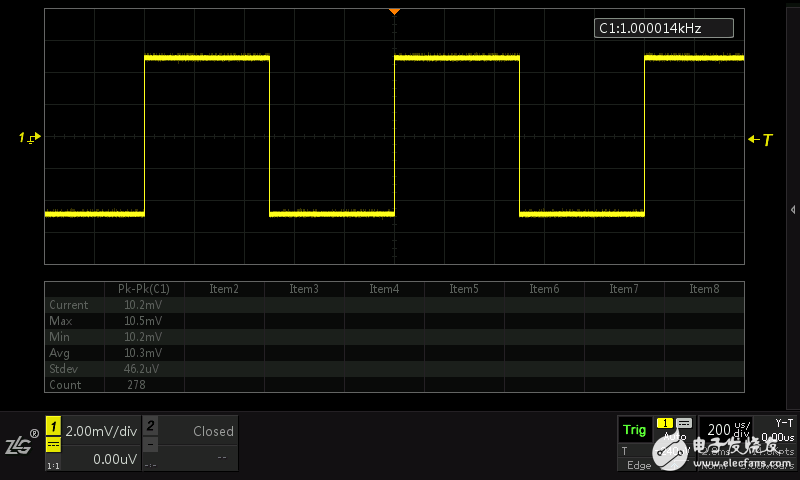The width and height of the screenshot is (800, 480).
Task: Toggle the green Trig status indicator
Action: point(634,430)
